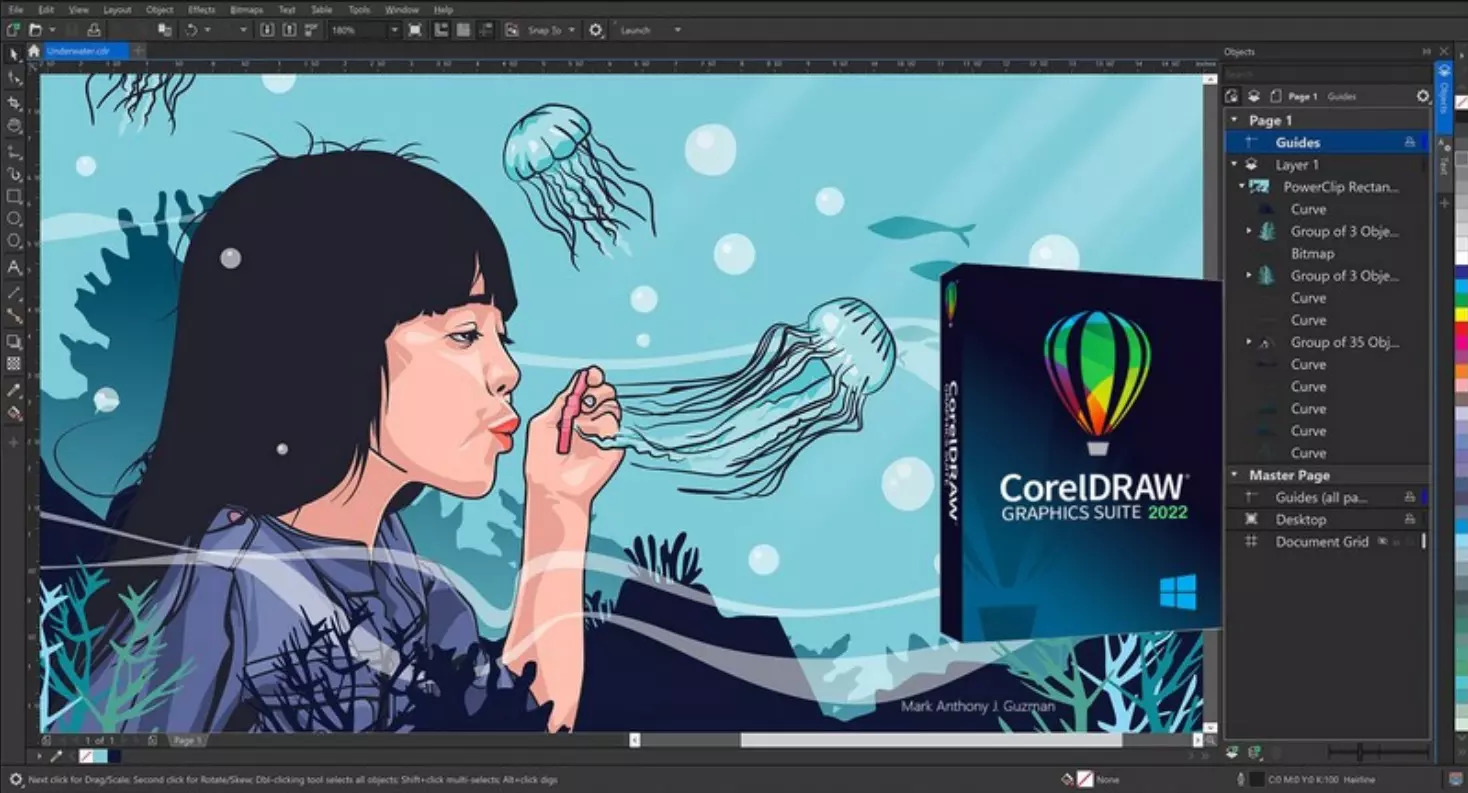
Task: Collapse the PowerClip Rectangle node
Action: click(x=1241, y=186)
